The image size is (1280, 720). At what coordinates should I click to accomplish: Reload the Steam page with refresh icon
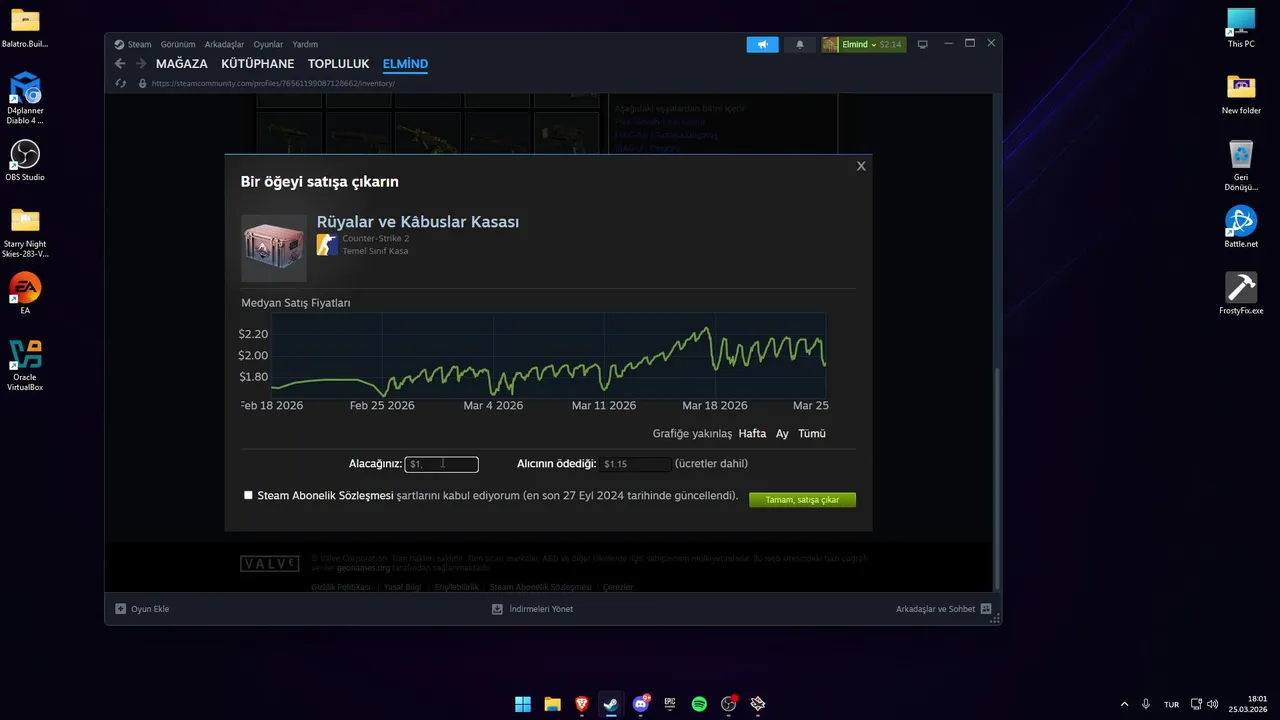click(x=120, y=84)
